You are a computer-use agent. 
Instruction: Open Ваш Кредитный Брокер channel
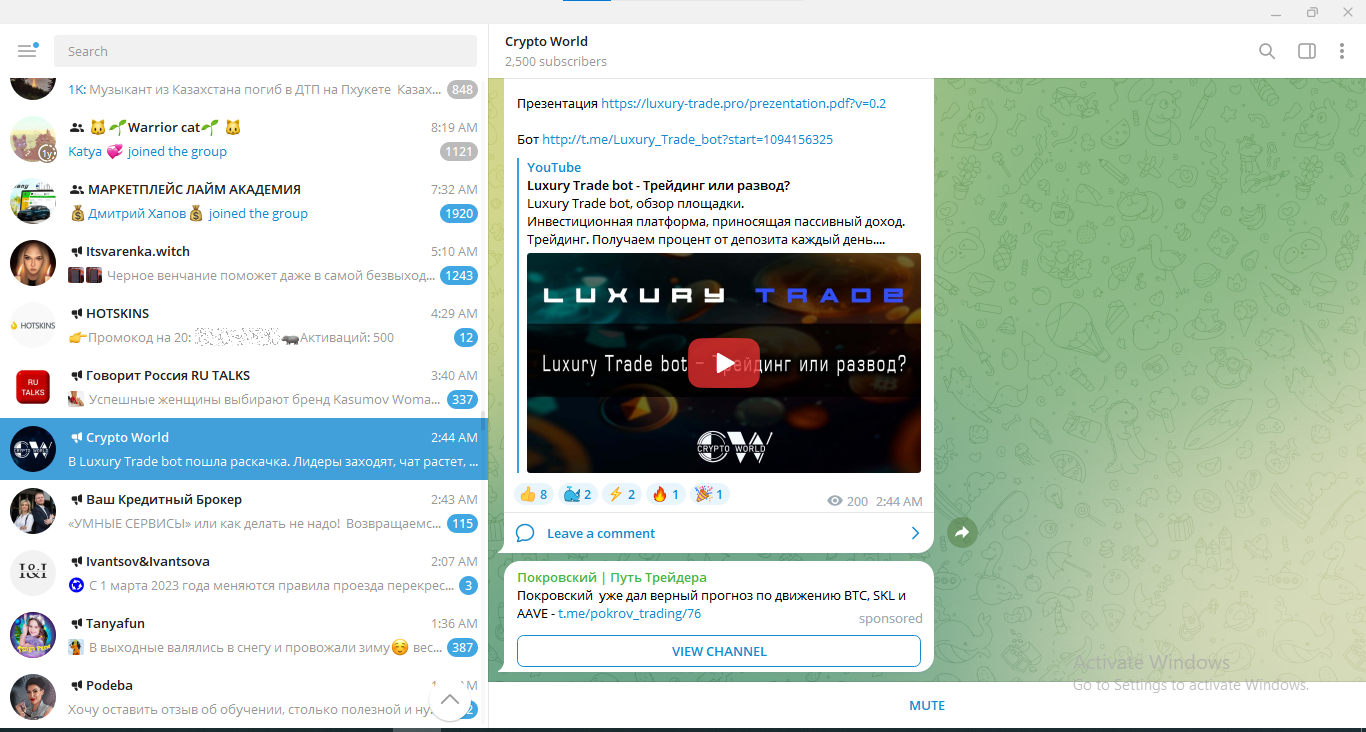244,511
